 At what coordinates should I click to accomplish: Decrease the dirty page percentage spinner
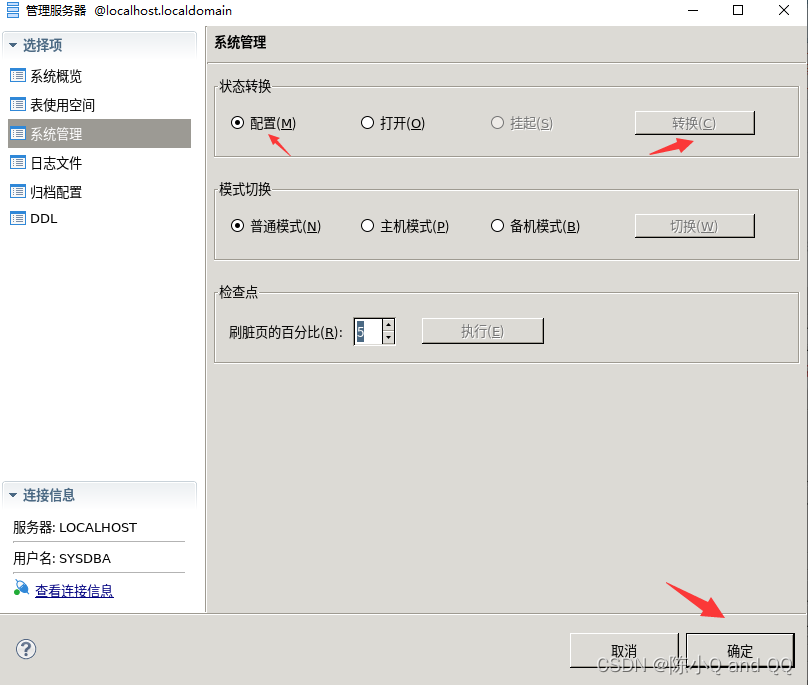[x=389, y=338]
